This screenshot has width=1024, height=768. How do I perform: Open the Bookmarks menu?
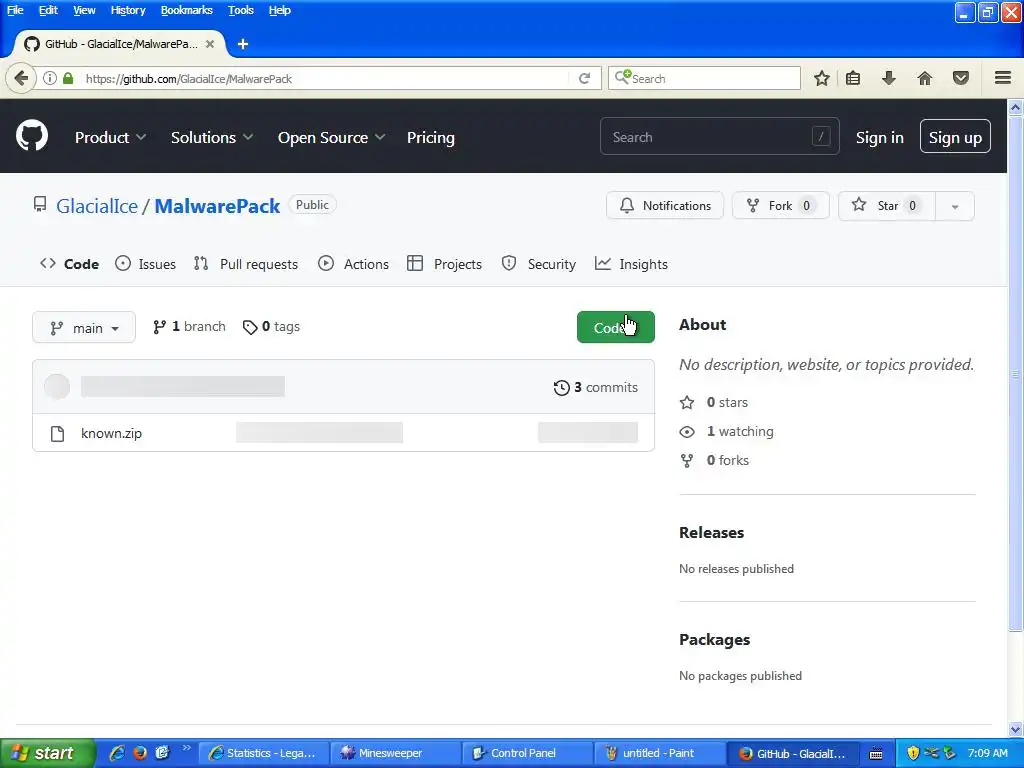click(187, 10)
